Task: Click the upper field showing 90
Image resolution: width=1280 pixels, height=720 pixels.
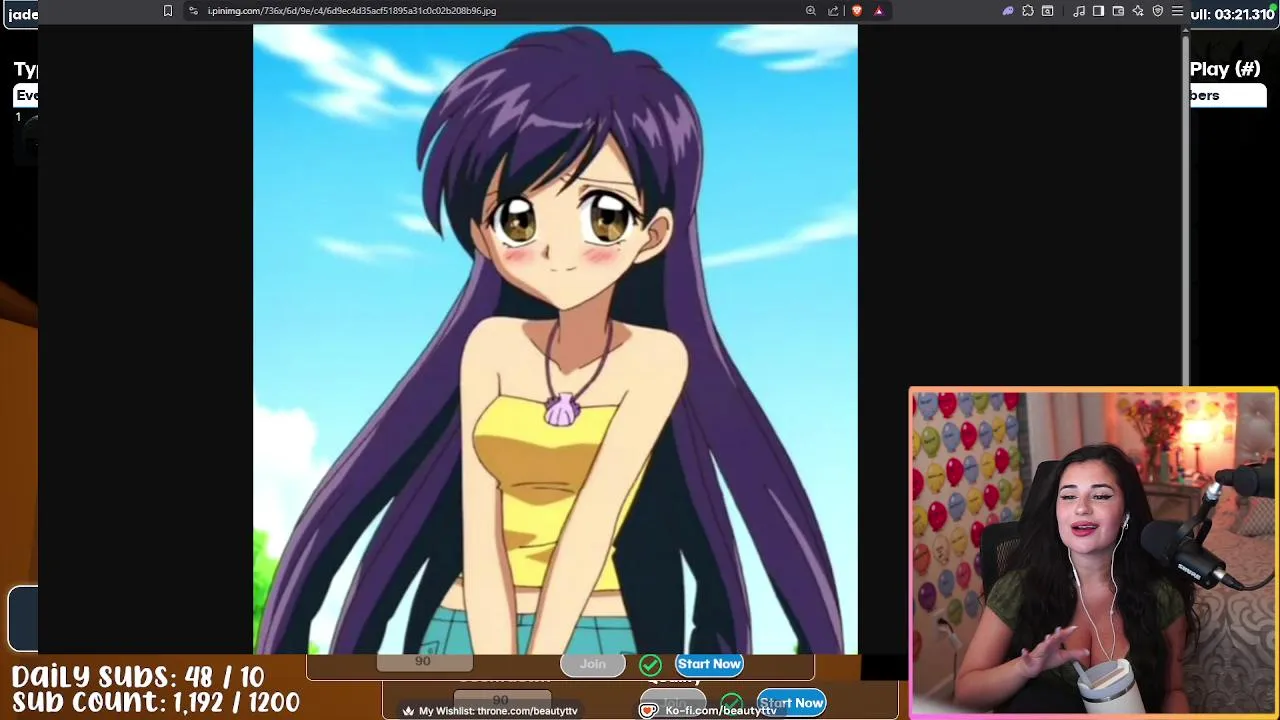Action: coord(423,662)
